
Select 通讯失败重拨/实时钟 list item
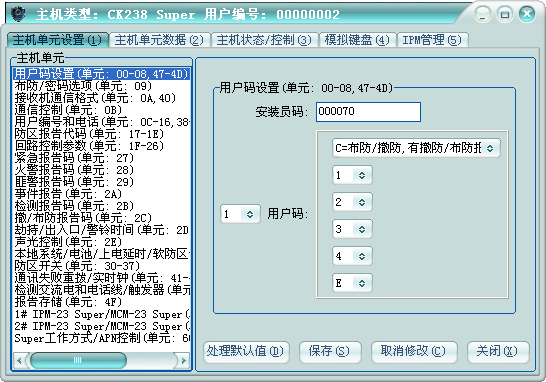[x=101, y=278]
